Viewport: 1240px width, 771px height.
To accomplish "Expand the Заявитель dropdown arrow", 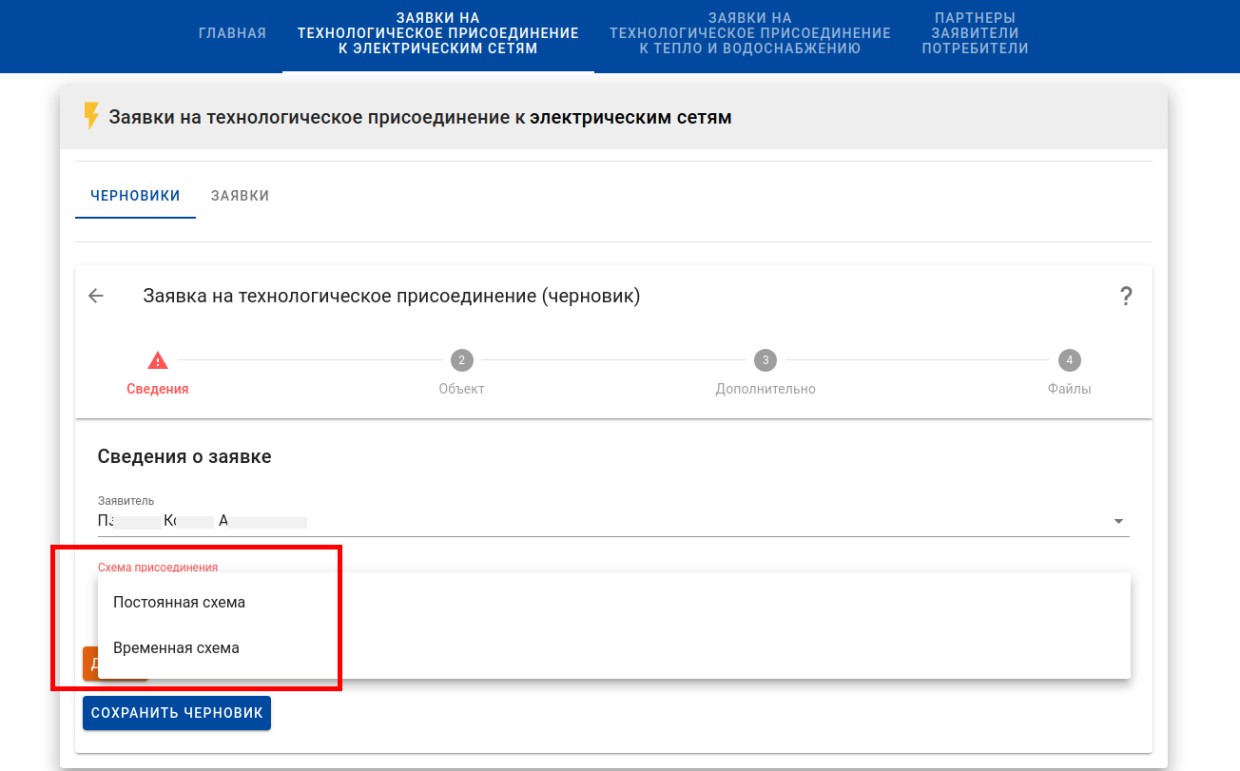I will 1118,521.
